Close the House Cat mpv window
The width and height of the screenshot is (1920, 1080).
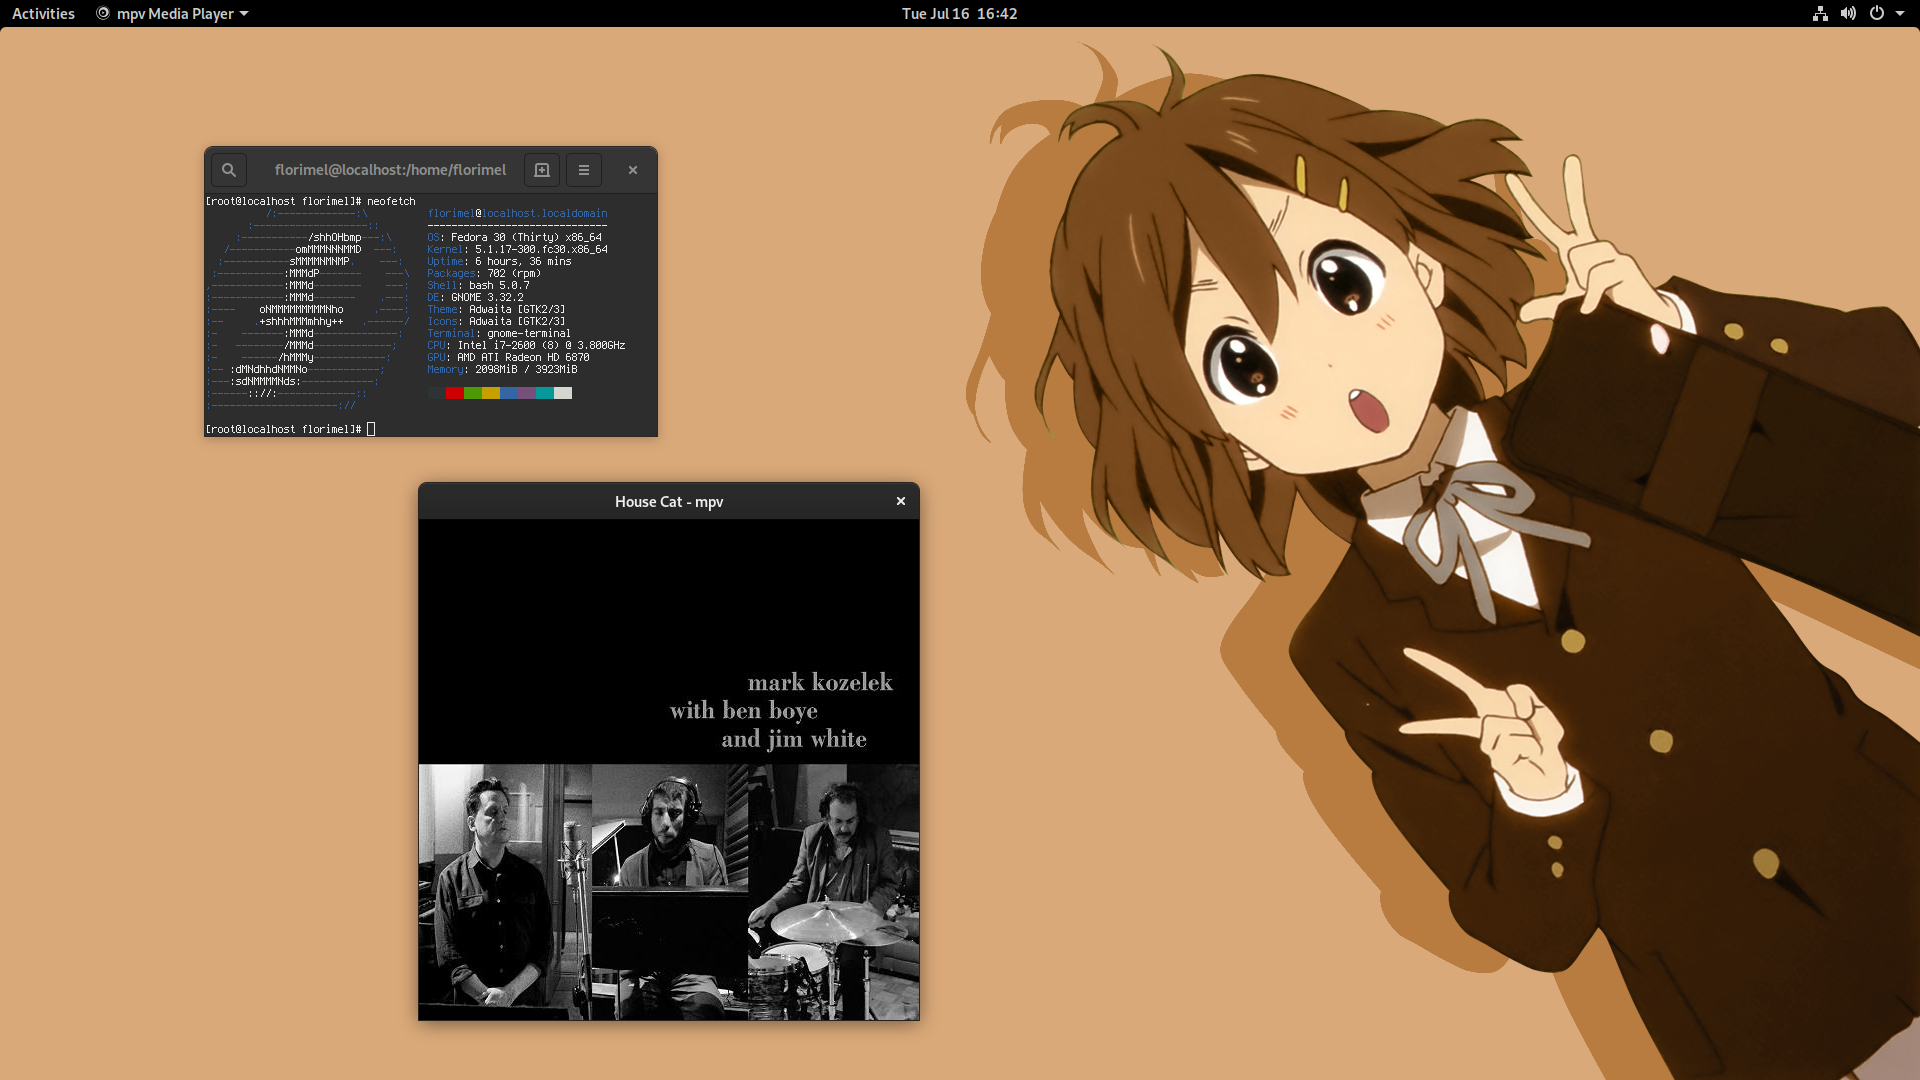[x=901, y=501]
